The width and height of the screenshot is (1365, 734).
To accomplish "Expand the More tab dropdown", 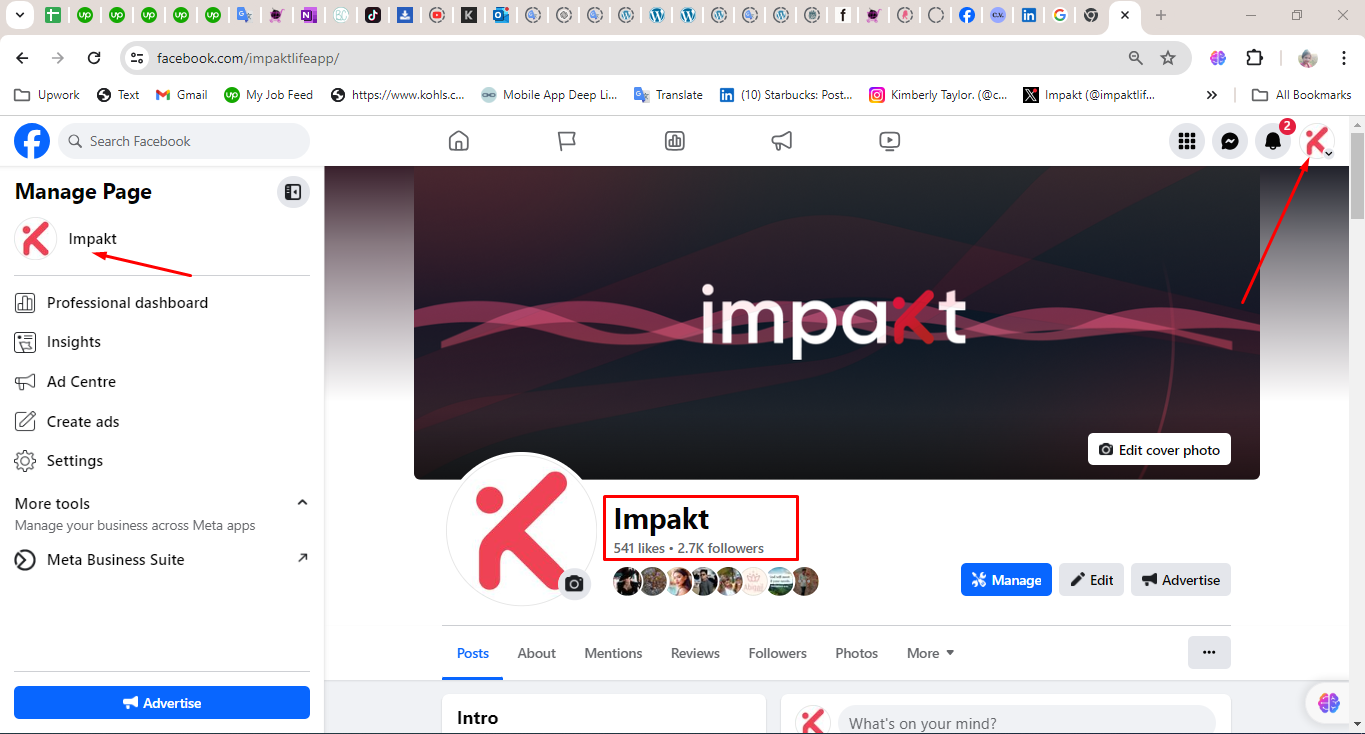I will click(x=930, y=653).
